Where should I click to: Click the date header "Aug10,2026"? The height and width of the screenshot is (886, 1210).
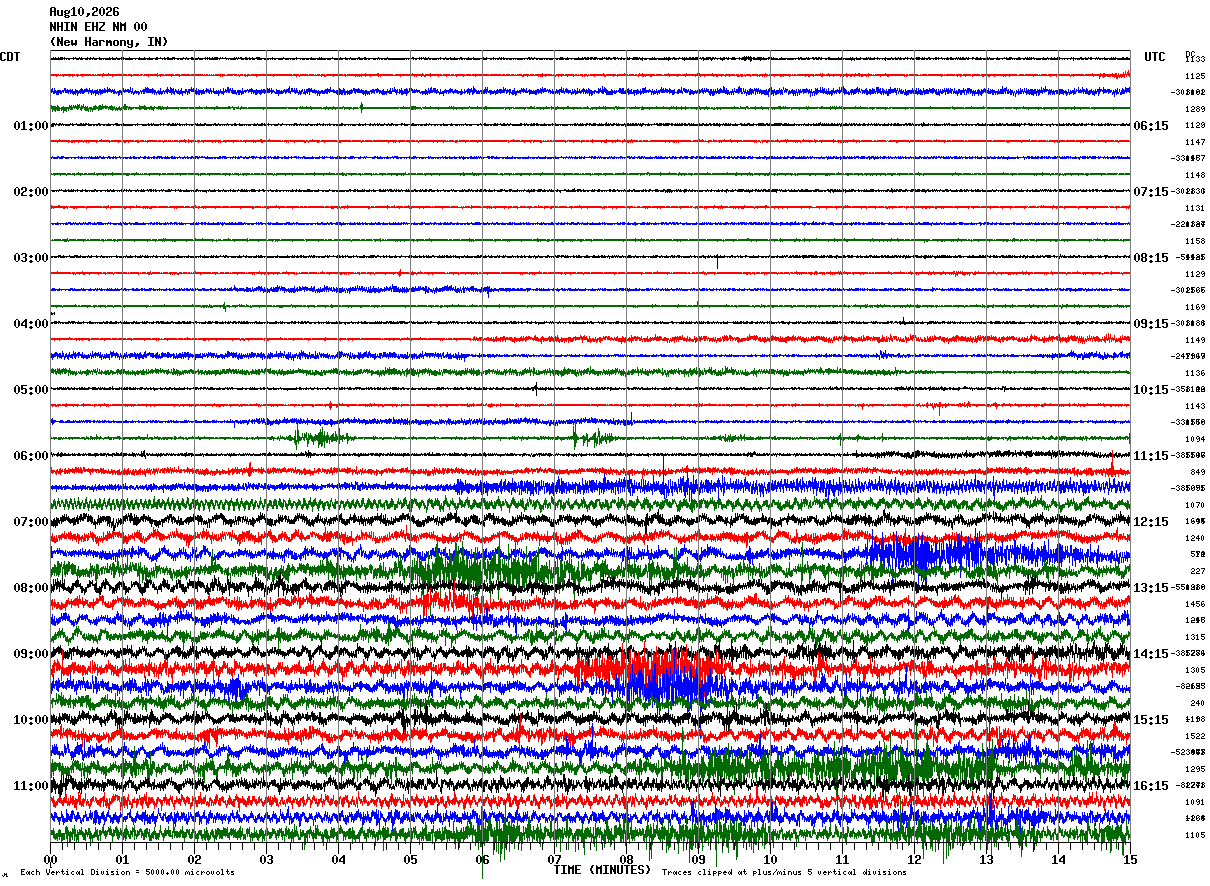84,12
